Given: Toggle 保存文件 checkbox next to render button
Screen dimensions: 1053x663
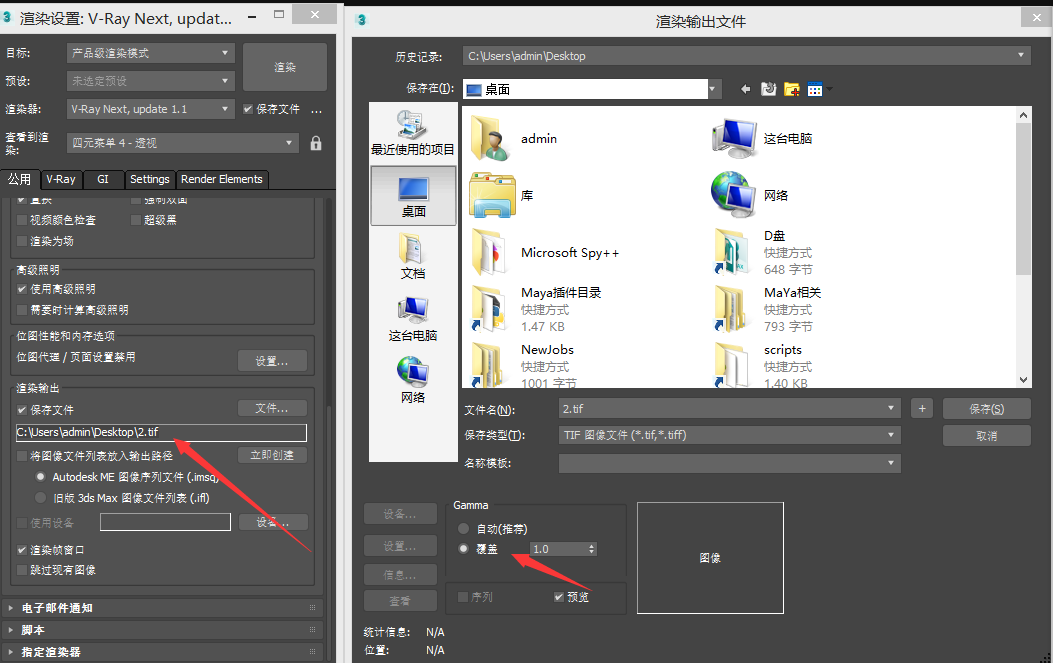Looking at the screenshot, I should coord(248,109).
